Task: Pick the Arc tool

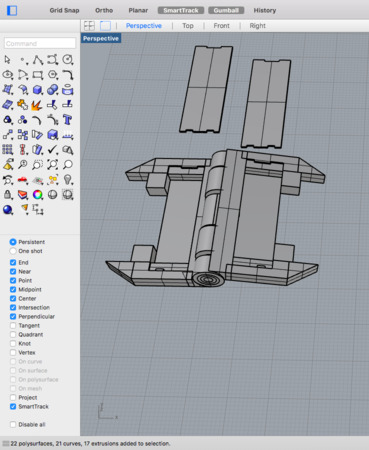Action: [x=23, y=75]
